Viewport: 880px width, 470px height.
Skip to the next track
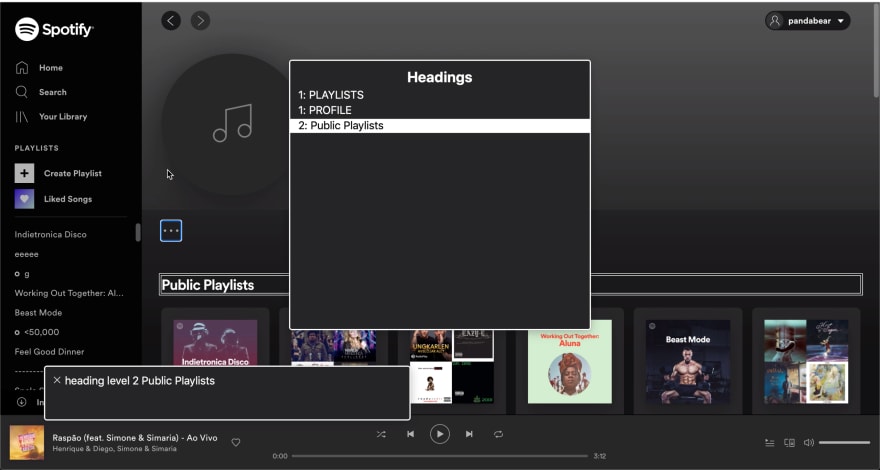[x=469, y=434]
